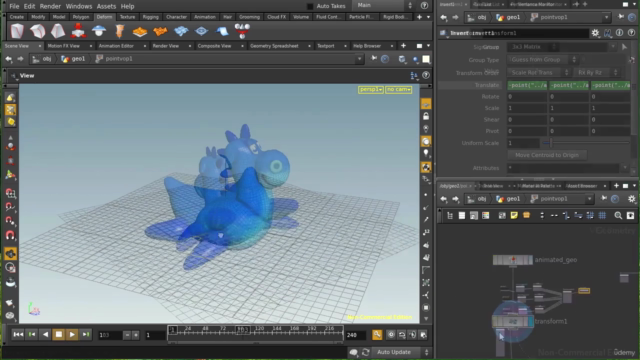Select the orange flat grid shelf tool
640x360 pixels.
tap(140, 31)
